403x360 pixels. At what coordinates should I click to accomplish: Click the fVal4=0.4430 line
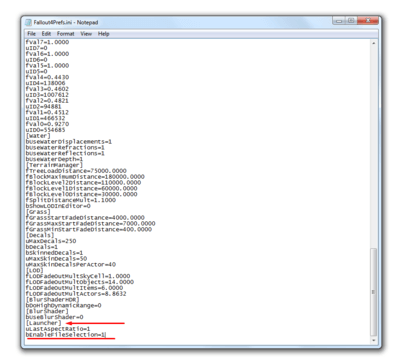[x=47, y=77]
